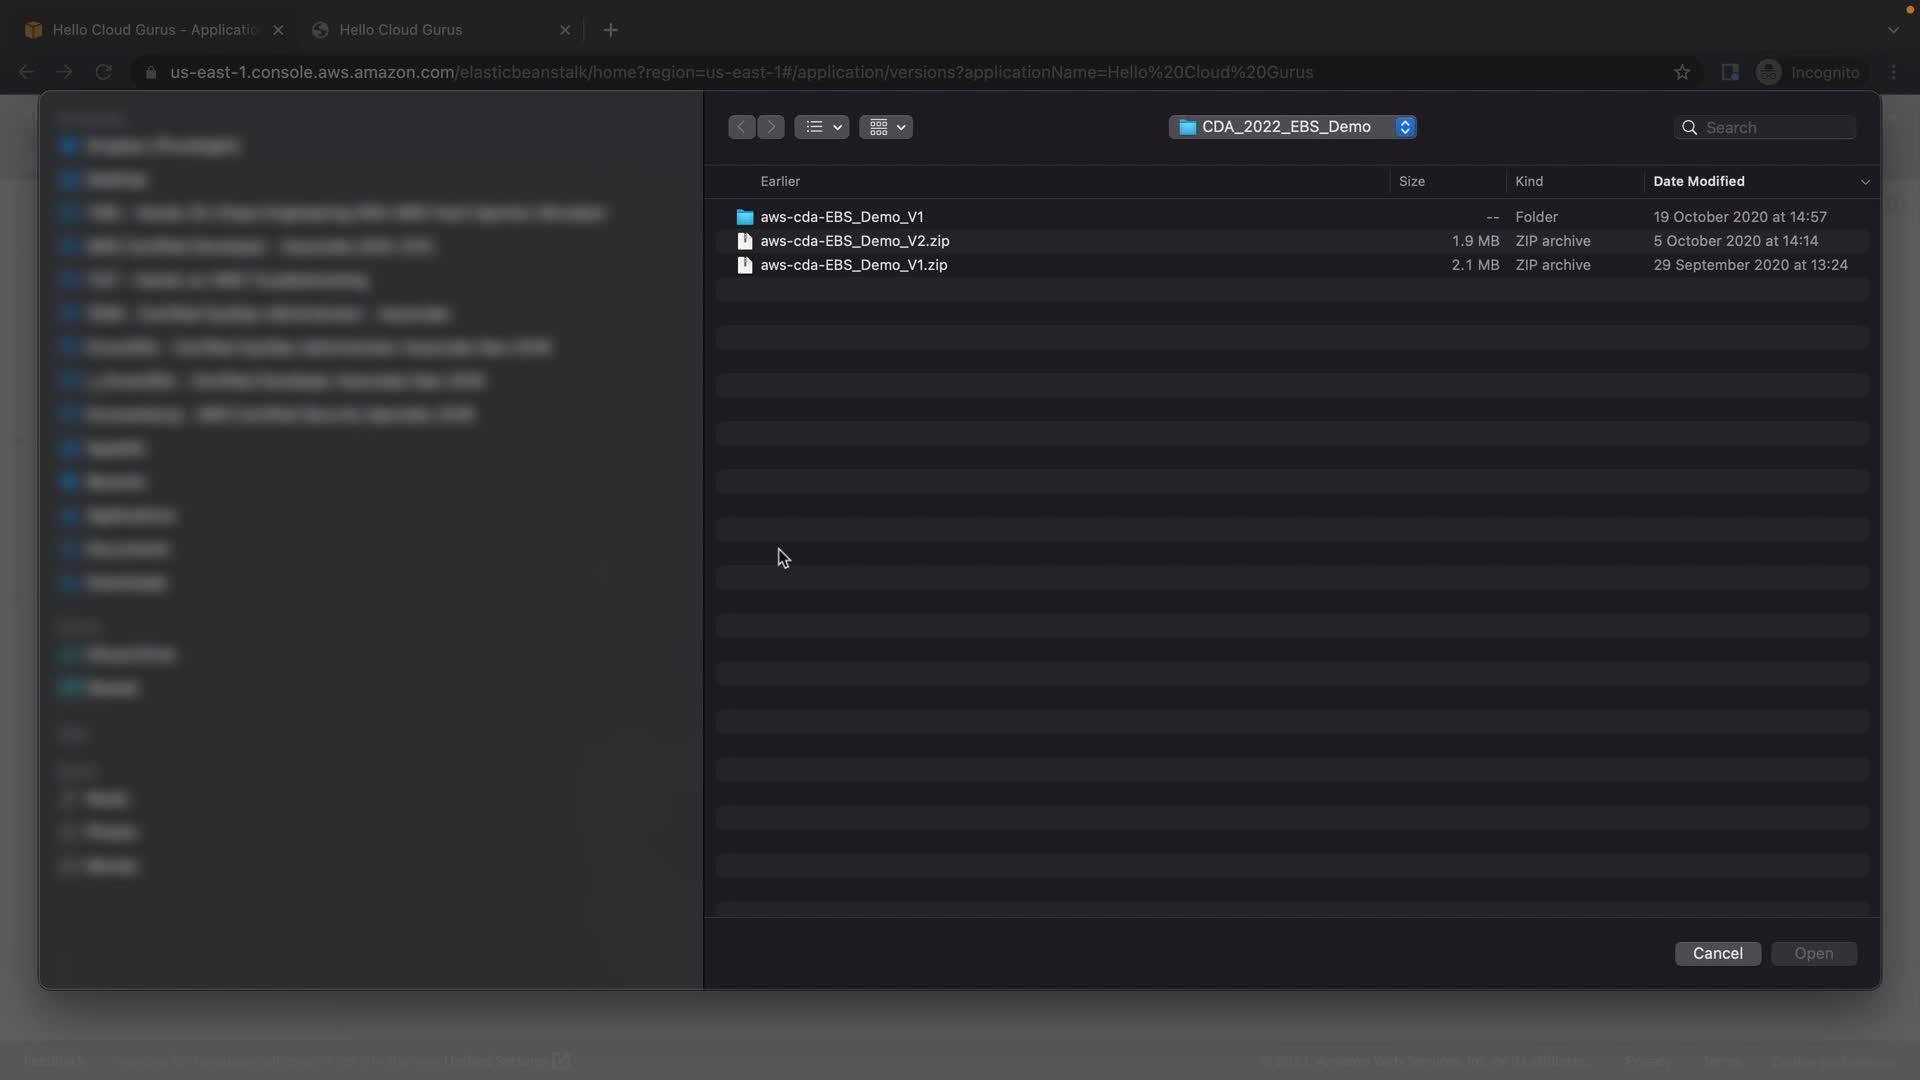Open a new browser tab with plus icon
The image size is (1920, 1080).
610,30
